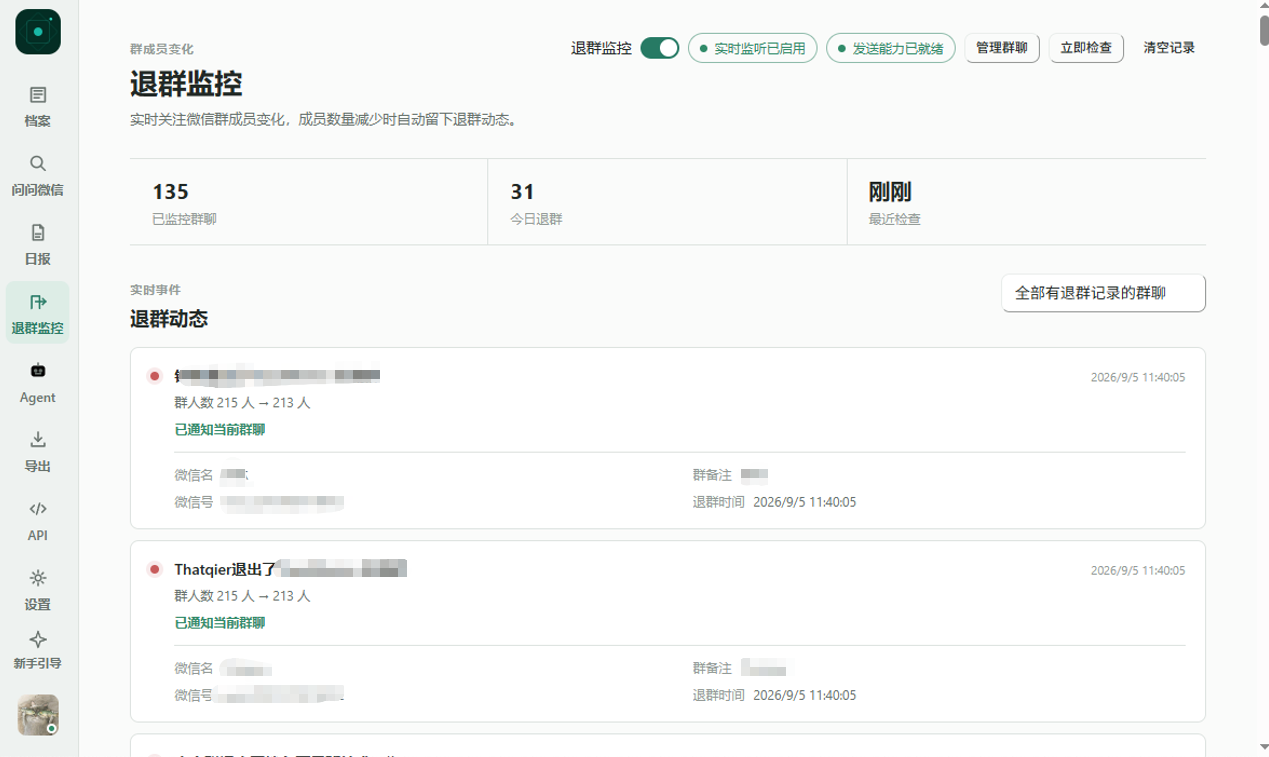Click 已通知当前群聊 in first event card
This screenshot has height=757, width=1269.
[220, 430]
